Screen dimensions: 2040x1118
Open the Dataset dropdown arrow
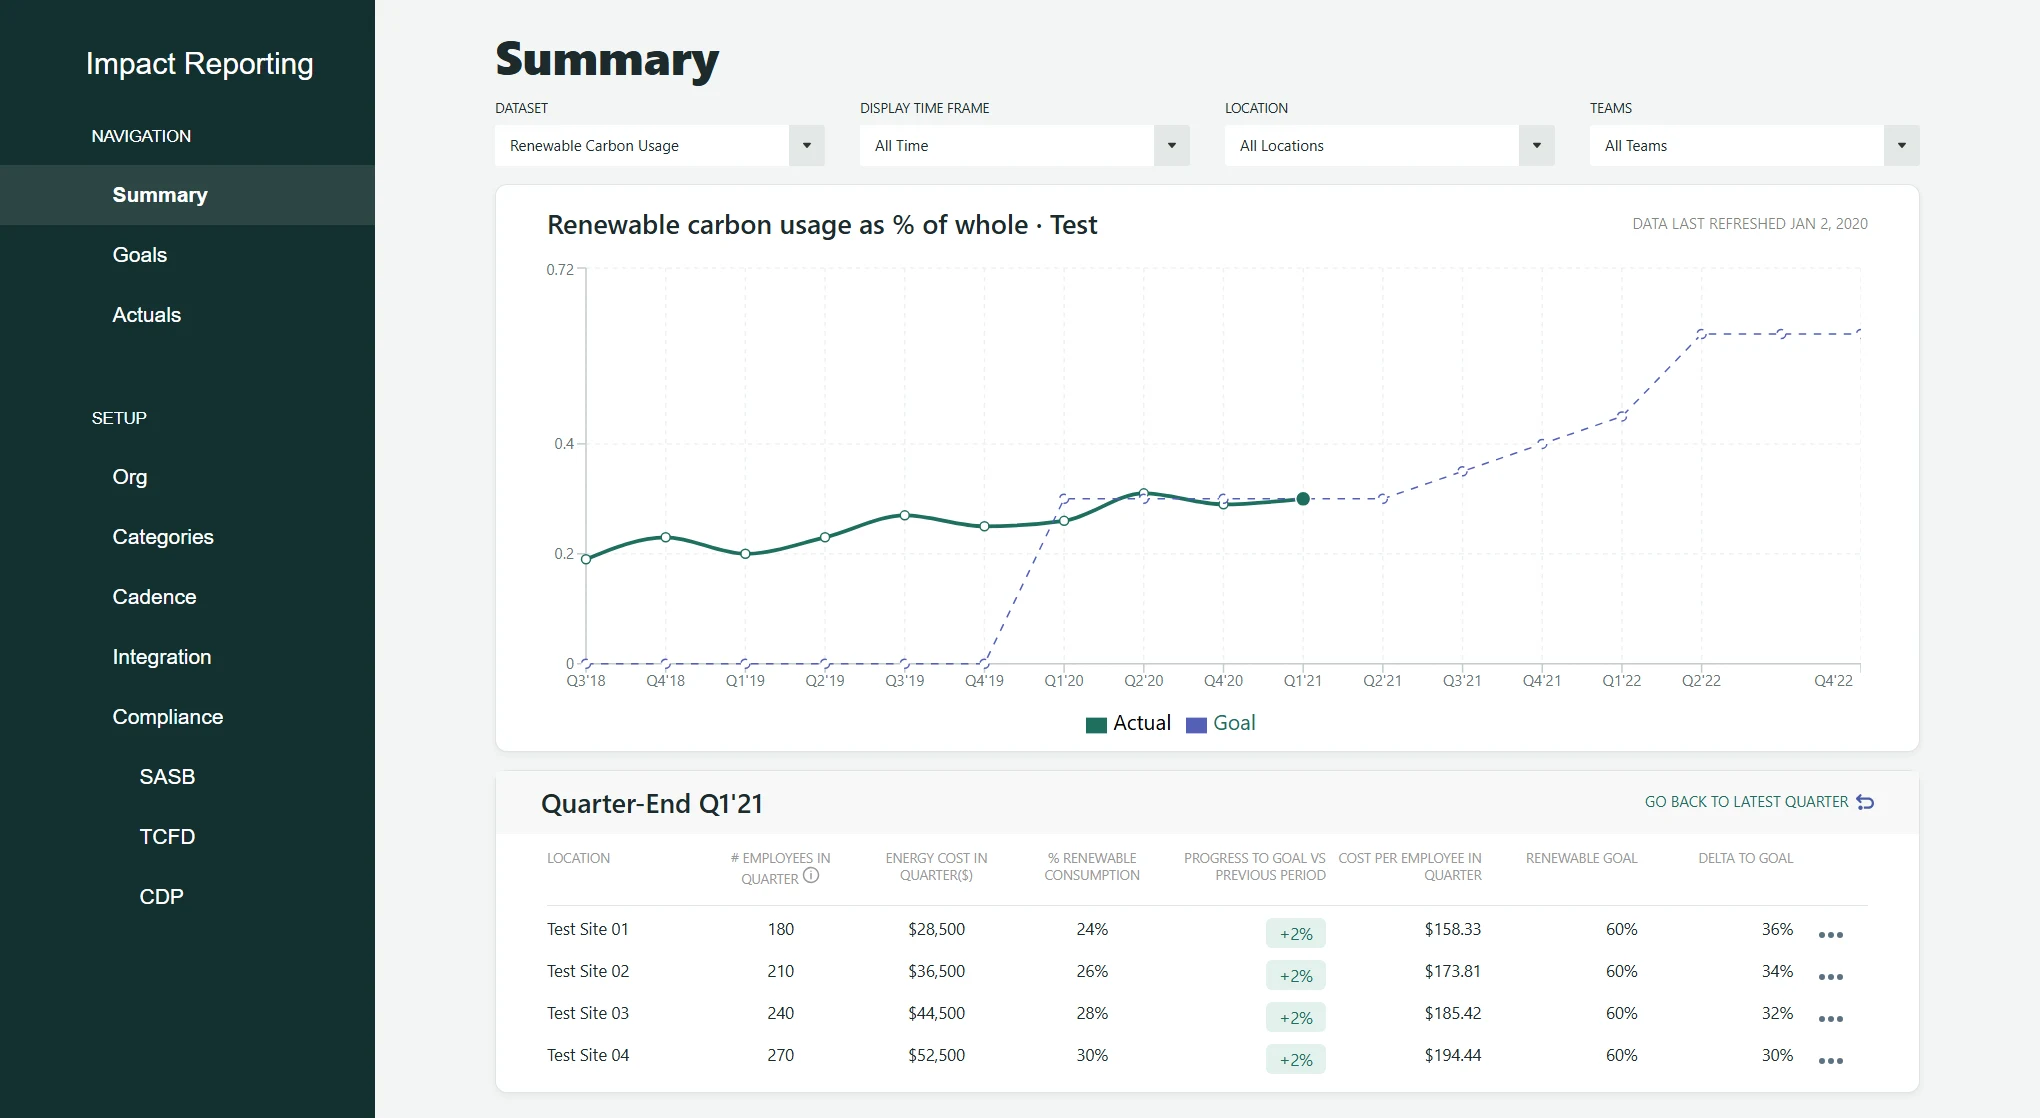[x=807, y=146]
